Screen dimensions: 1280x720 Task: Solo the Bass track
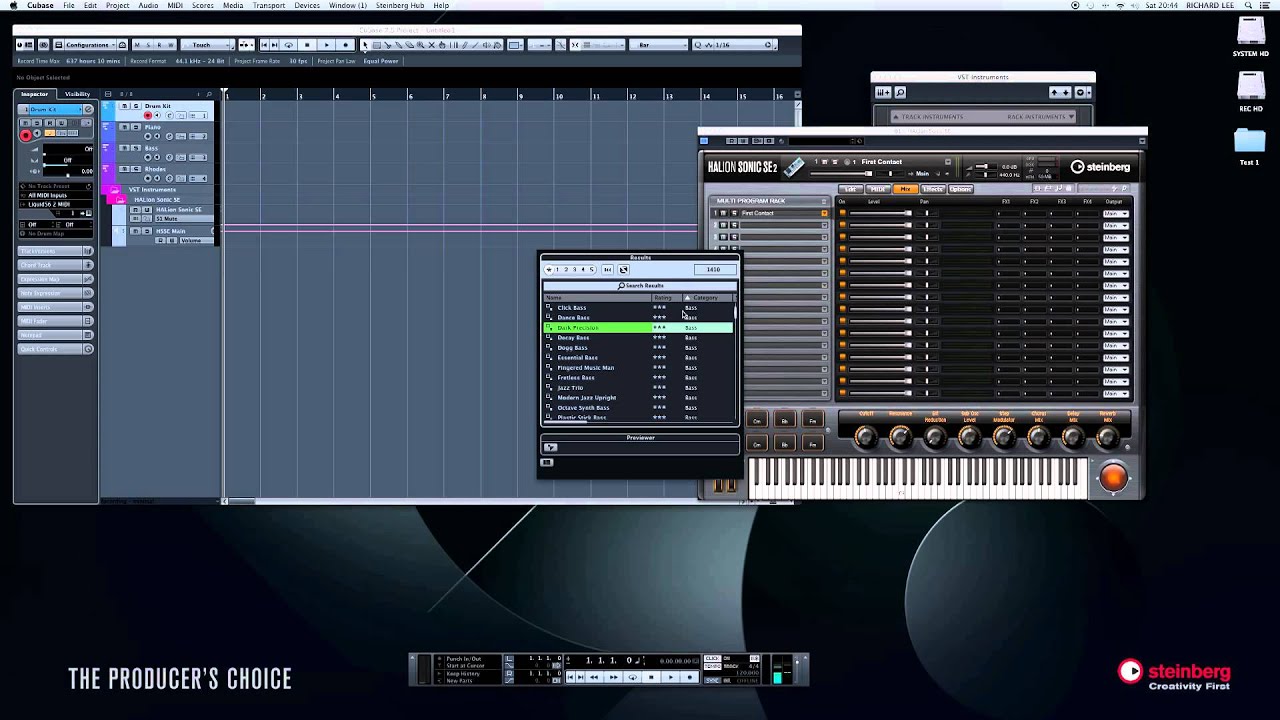coord(136,148)
